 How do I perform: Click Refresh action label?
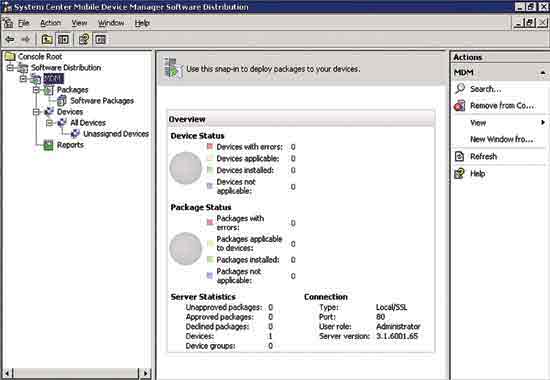click(x=483, y=156)
